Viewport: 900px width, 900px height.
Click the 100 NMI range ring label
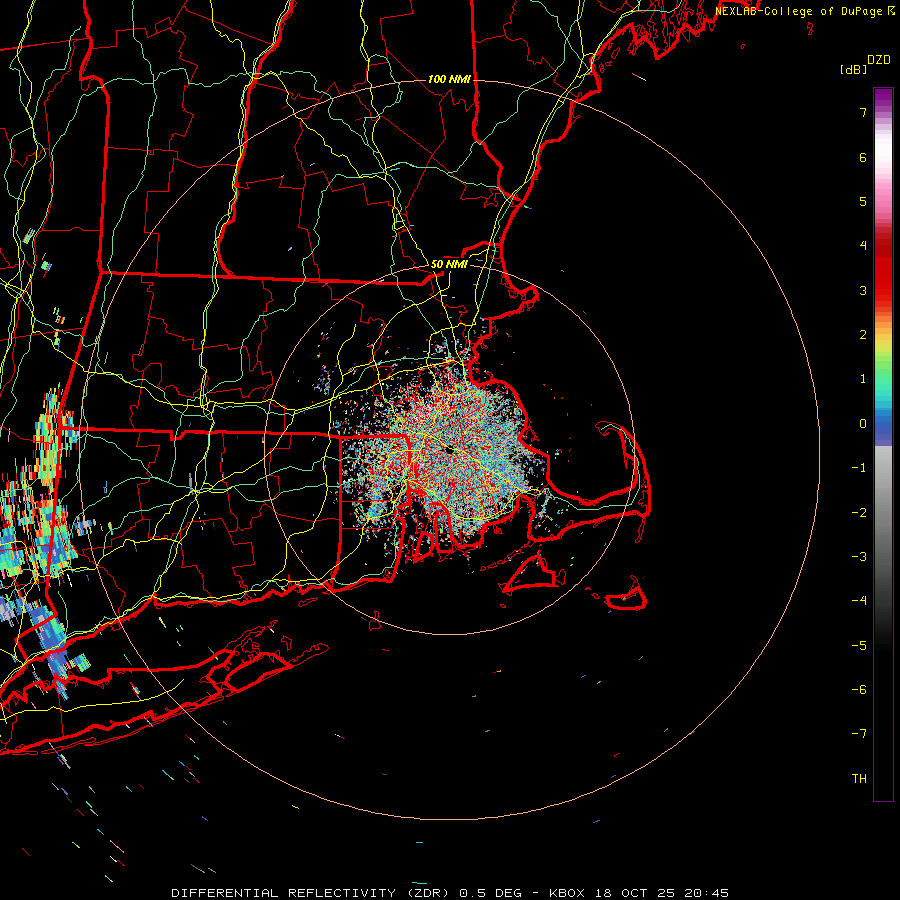click(x=449, y=79)
